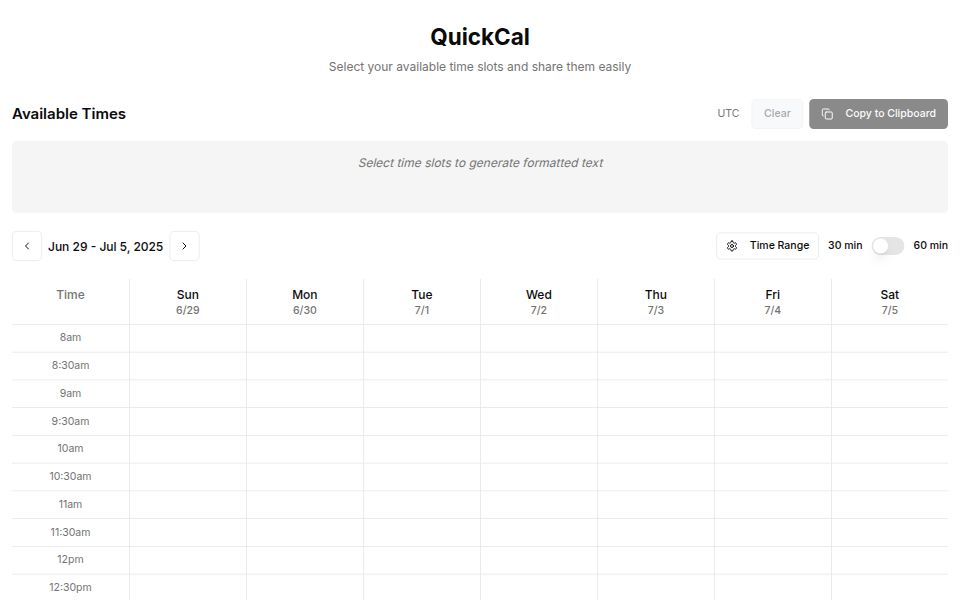Click the Copy to Clipboard button
The width and height of the screenshot is (960, 600).
878,113
